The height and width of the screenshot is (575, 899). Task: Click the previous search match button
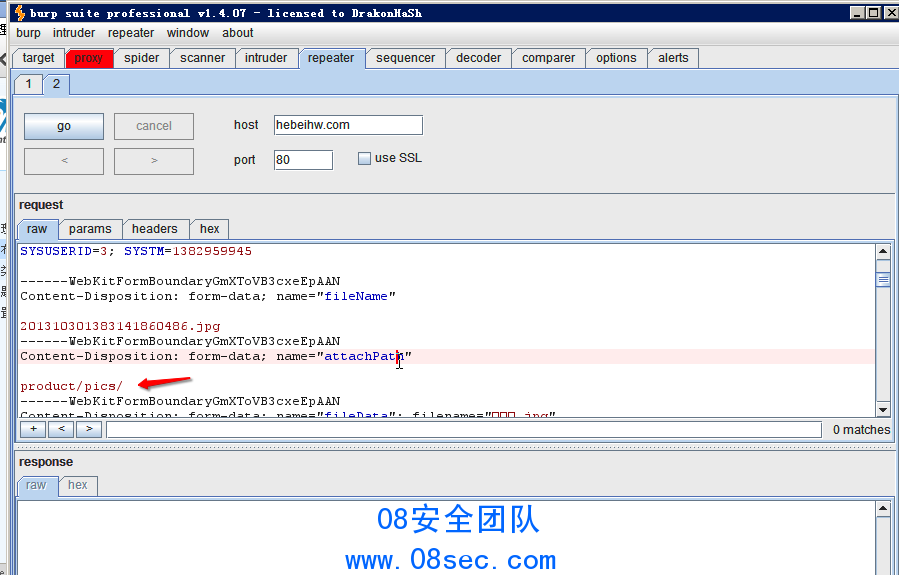(61, 429)
